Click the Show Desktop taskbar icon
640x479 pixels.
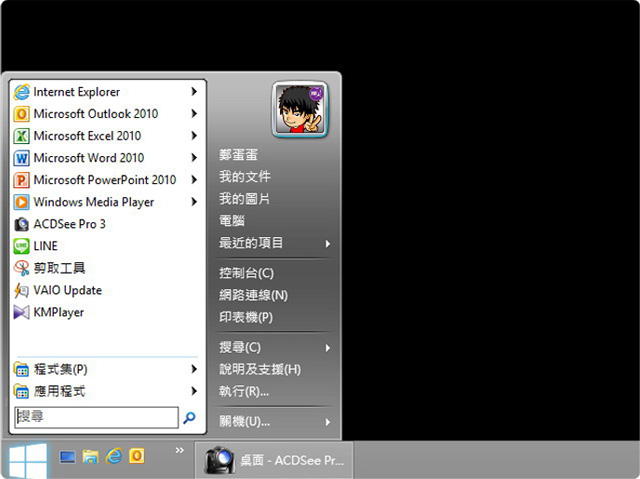tap(67, 457)
